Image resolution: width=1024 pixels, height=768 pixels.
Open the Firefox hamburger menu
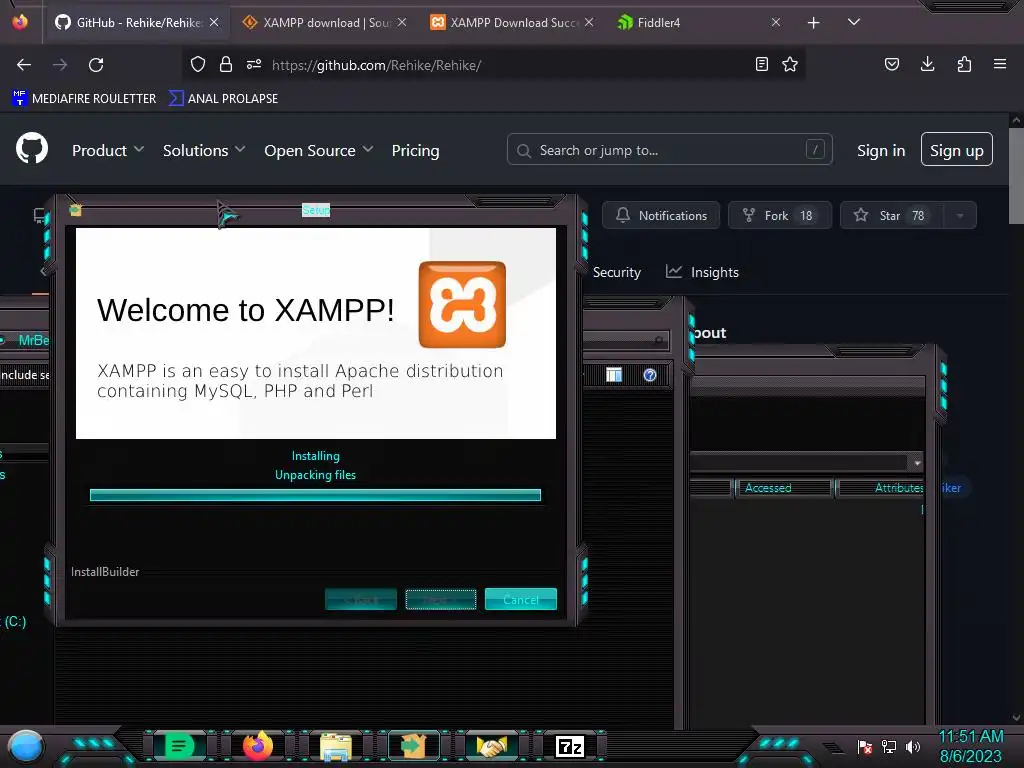[1000, 64]
